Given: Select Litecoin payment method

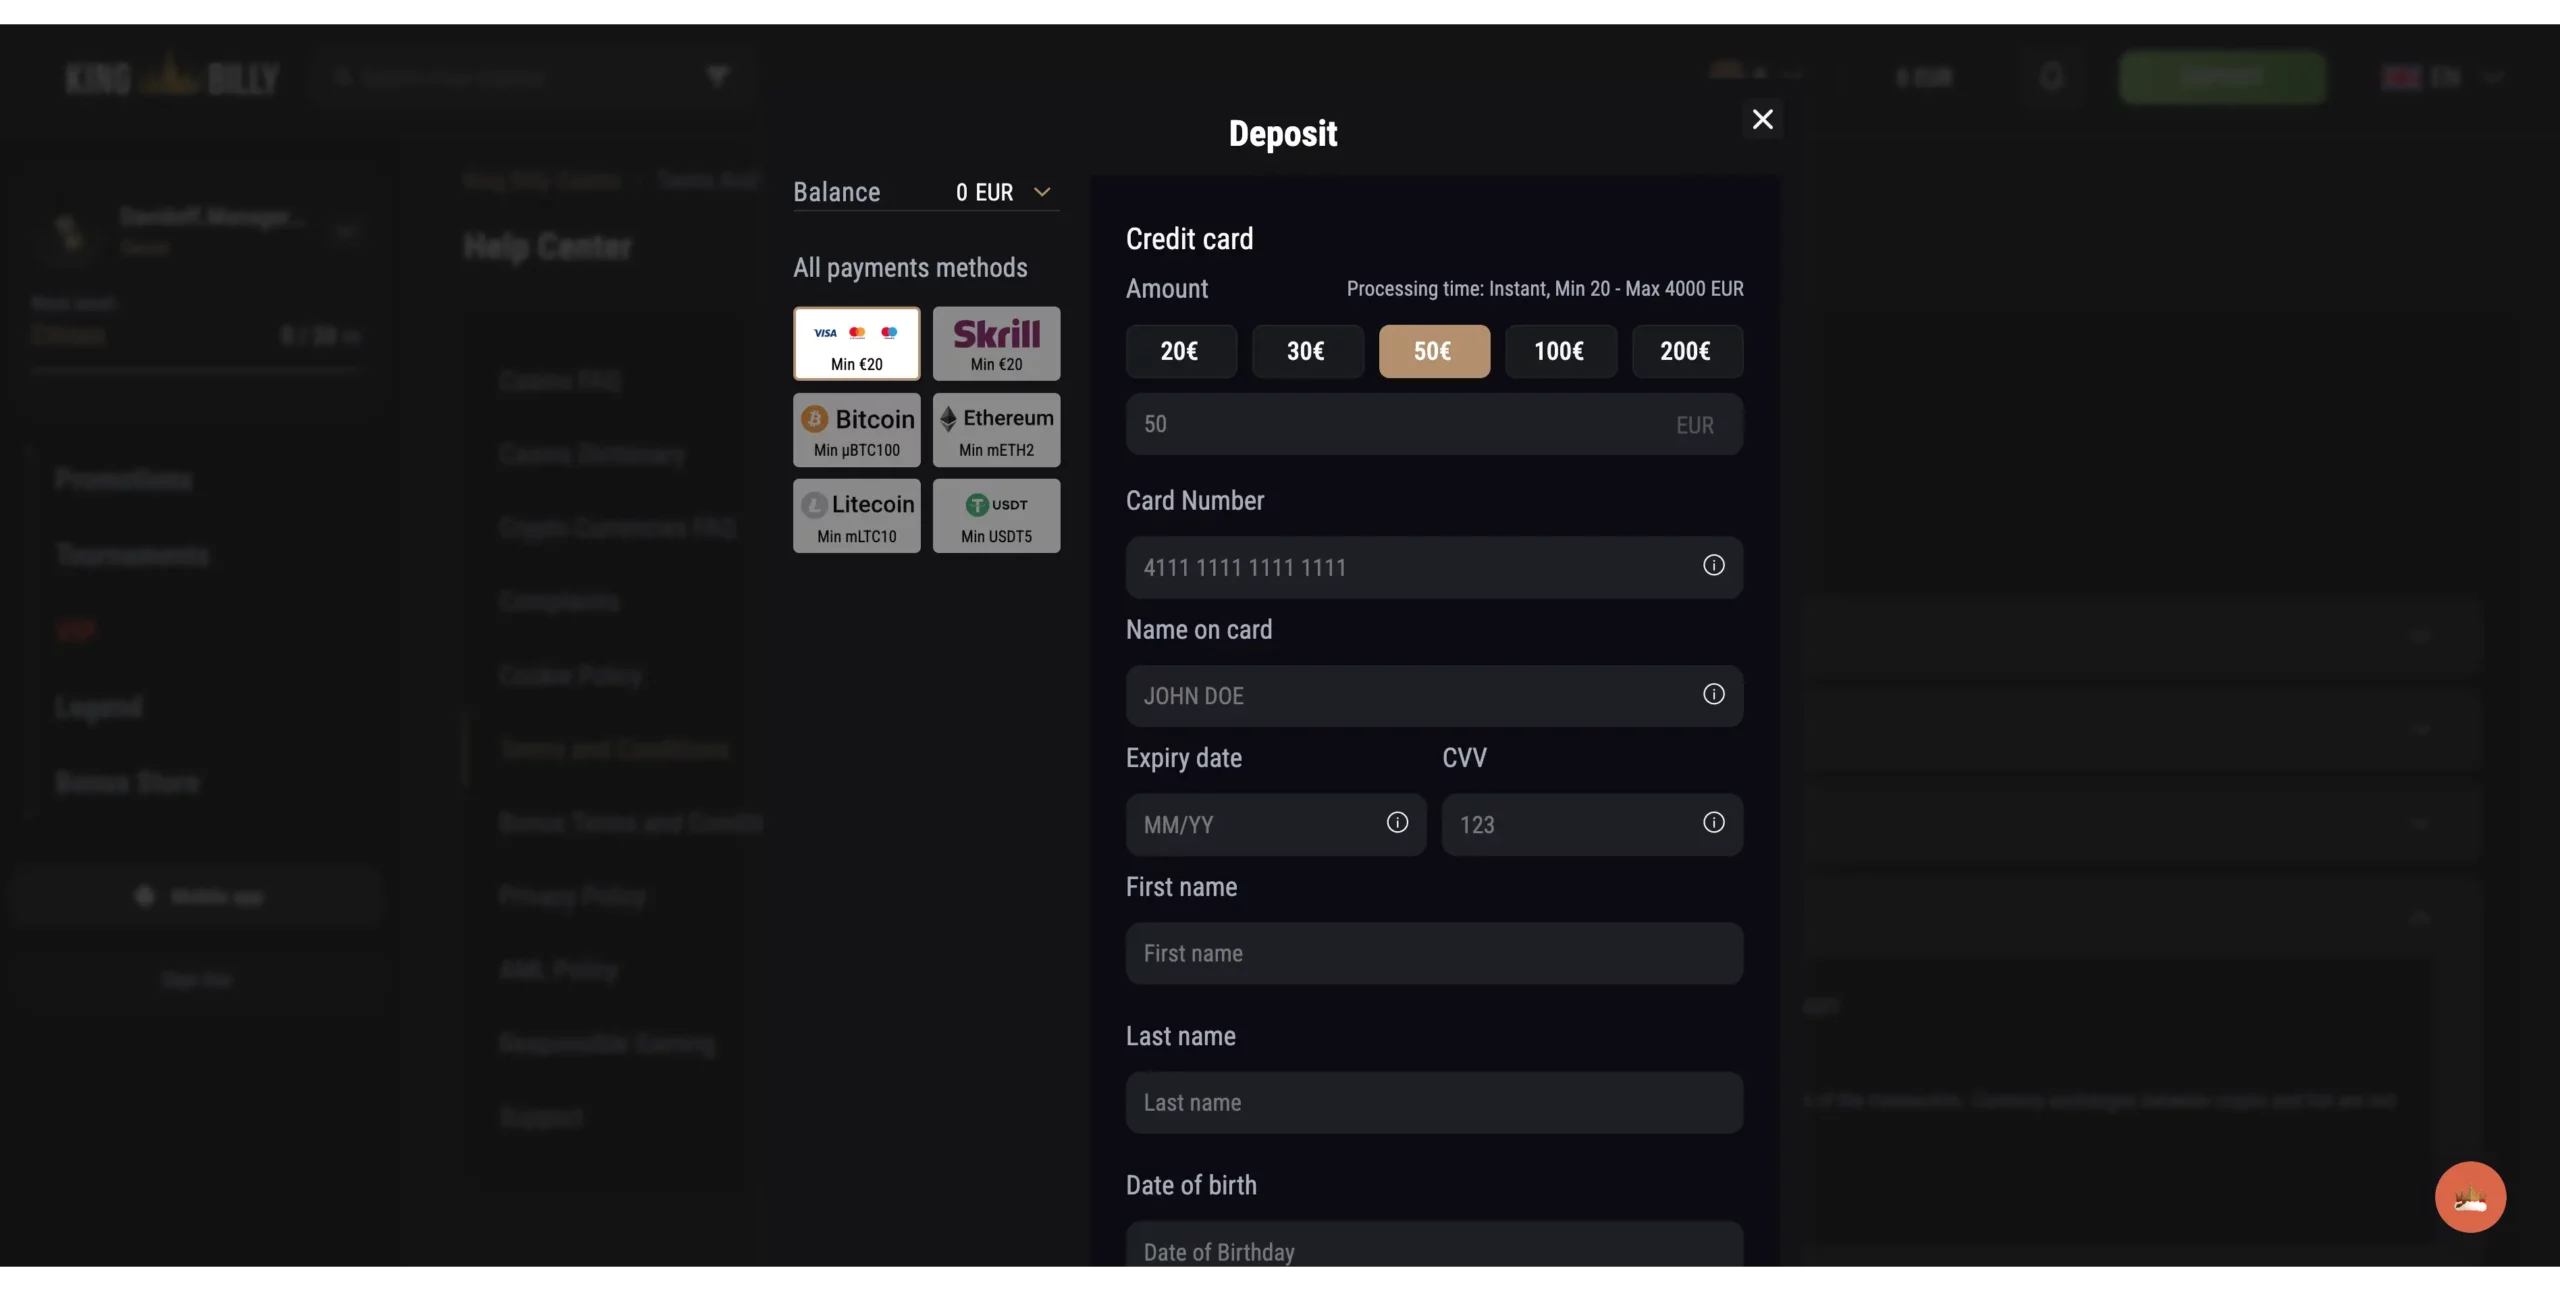Looking at the screenshot, I should [856, 516].
